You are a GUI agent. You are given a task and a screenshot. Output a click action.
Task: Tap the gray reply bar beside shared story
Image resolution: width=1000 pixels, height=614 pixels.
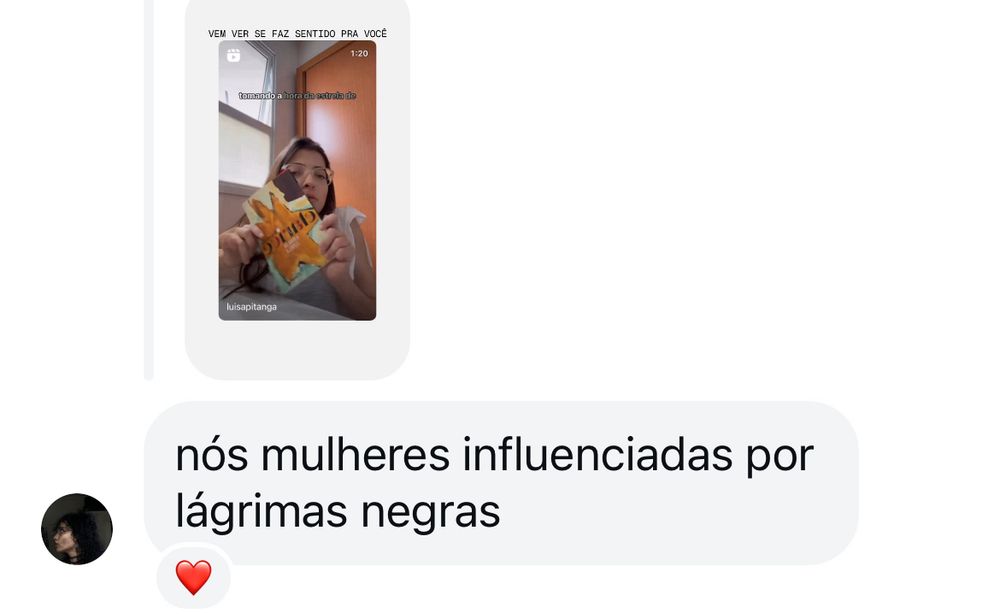point(149,189)
